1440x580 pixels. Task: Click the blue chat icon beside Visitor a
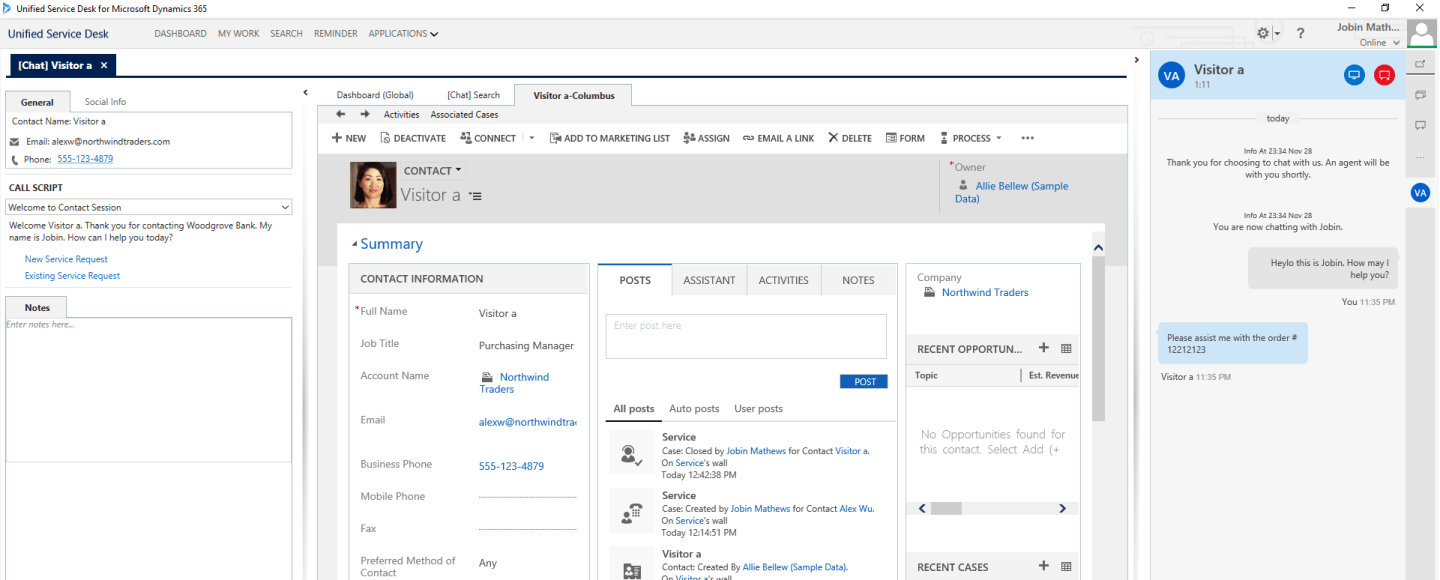point(1354,75)
